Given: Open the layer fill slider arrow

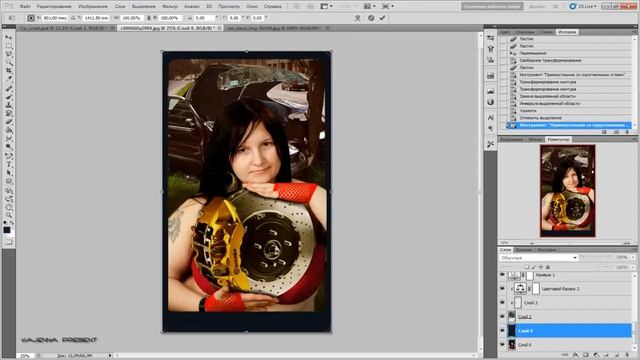Looking at the screenshot, I should click(x=633, y=267).
